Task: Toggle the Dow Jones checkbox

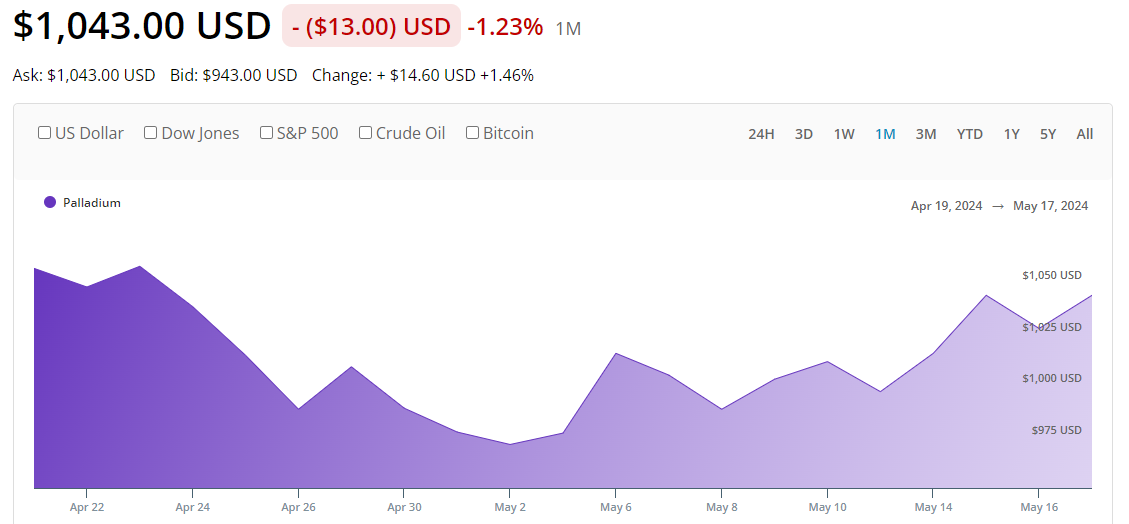Action: coord(151,133)
